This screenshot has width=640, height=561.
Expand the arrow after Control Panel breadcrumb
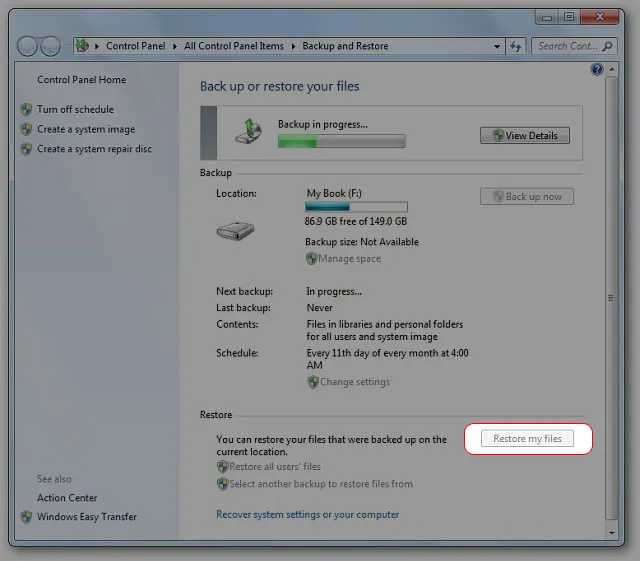coord(177,46)
